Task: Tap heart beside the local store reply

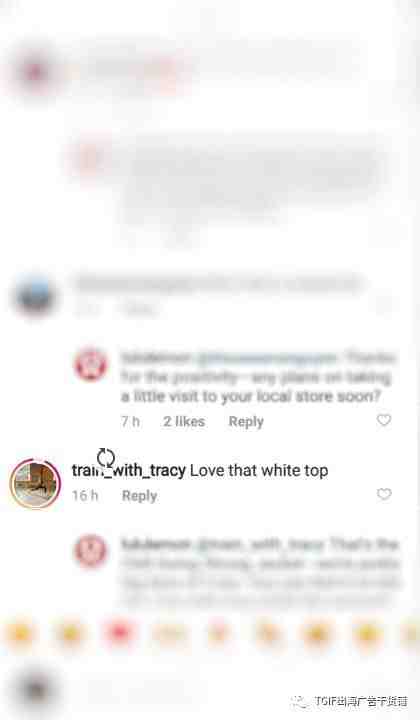Action: click(x=384, y=420)
